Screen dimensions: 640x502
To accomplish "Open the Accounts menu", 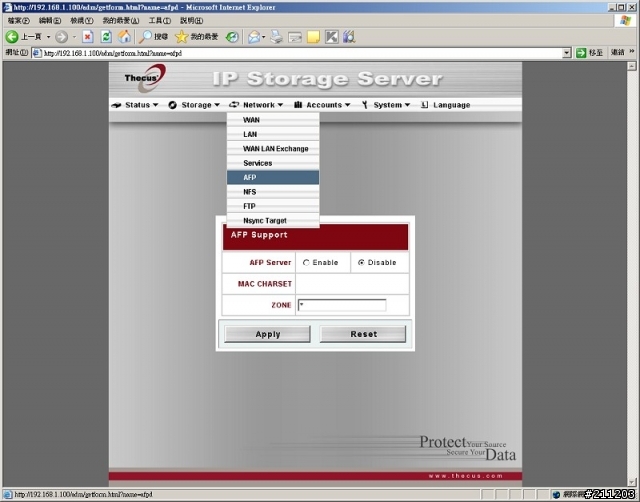I will point(322,105).
